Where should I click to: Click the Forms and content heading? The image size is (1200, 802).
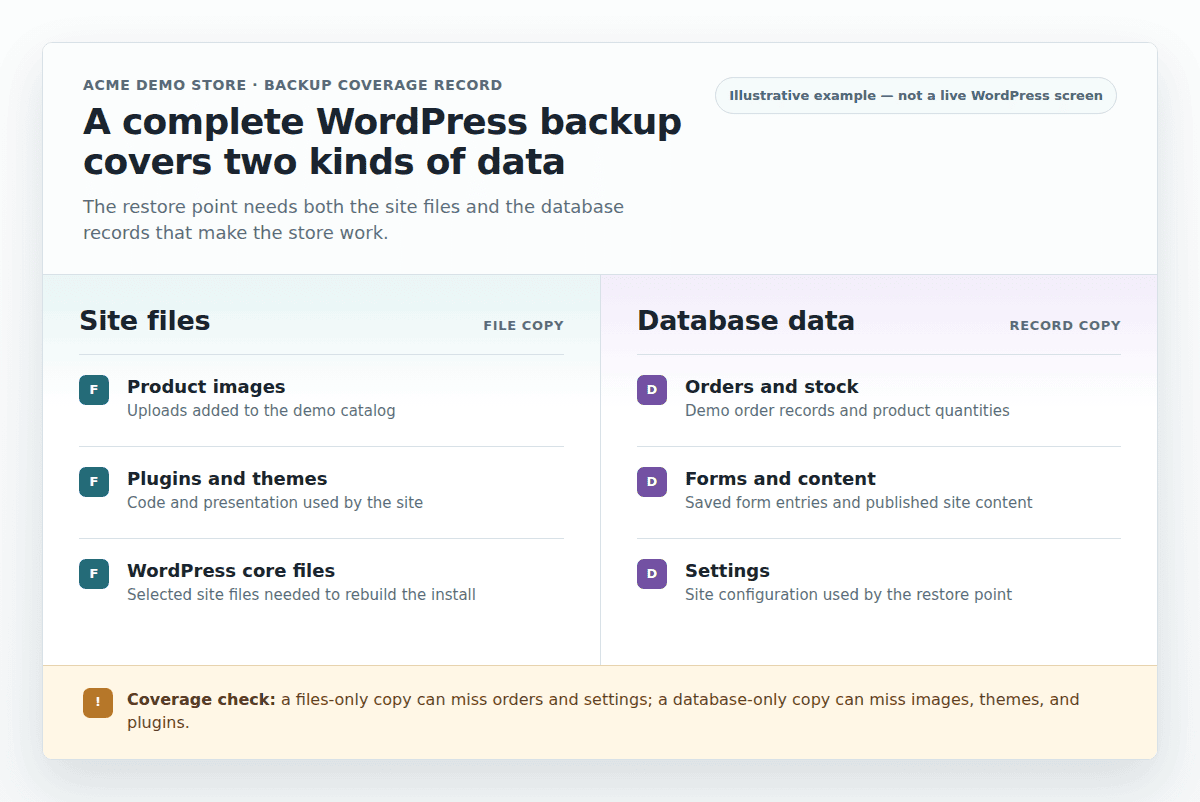[780, 479]
